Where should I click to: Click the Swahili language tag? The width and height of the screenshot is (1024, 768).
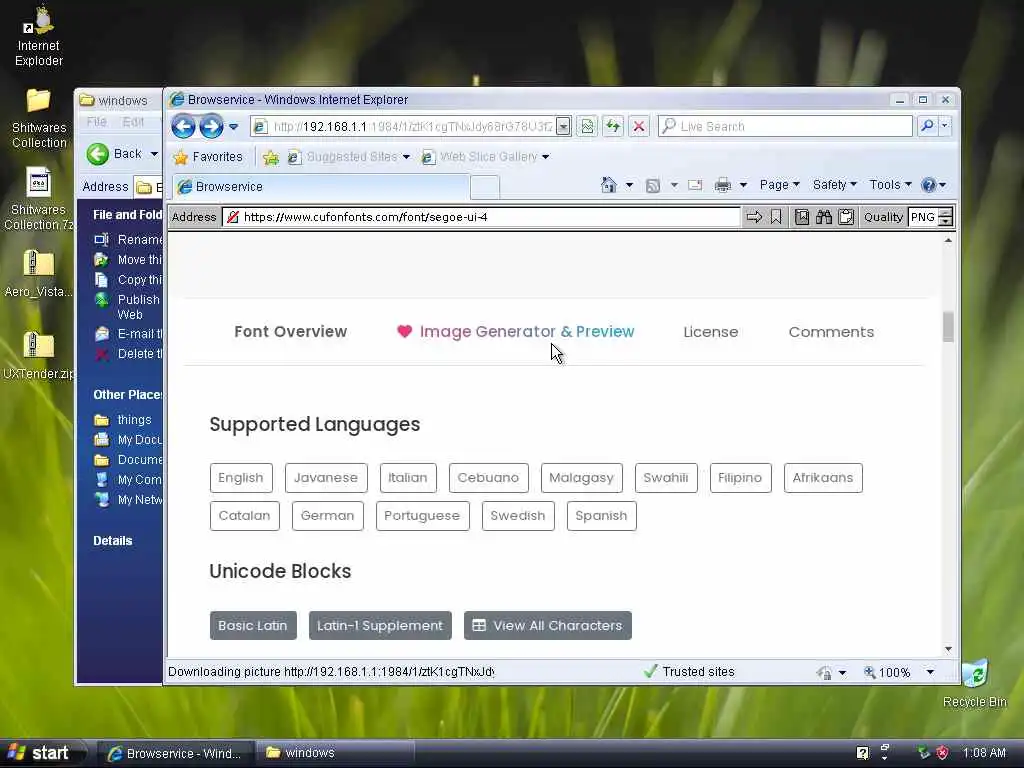click(665, 478)
